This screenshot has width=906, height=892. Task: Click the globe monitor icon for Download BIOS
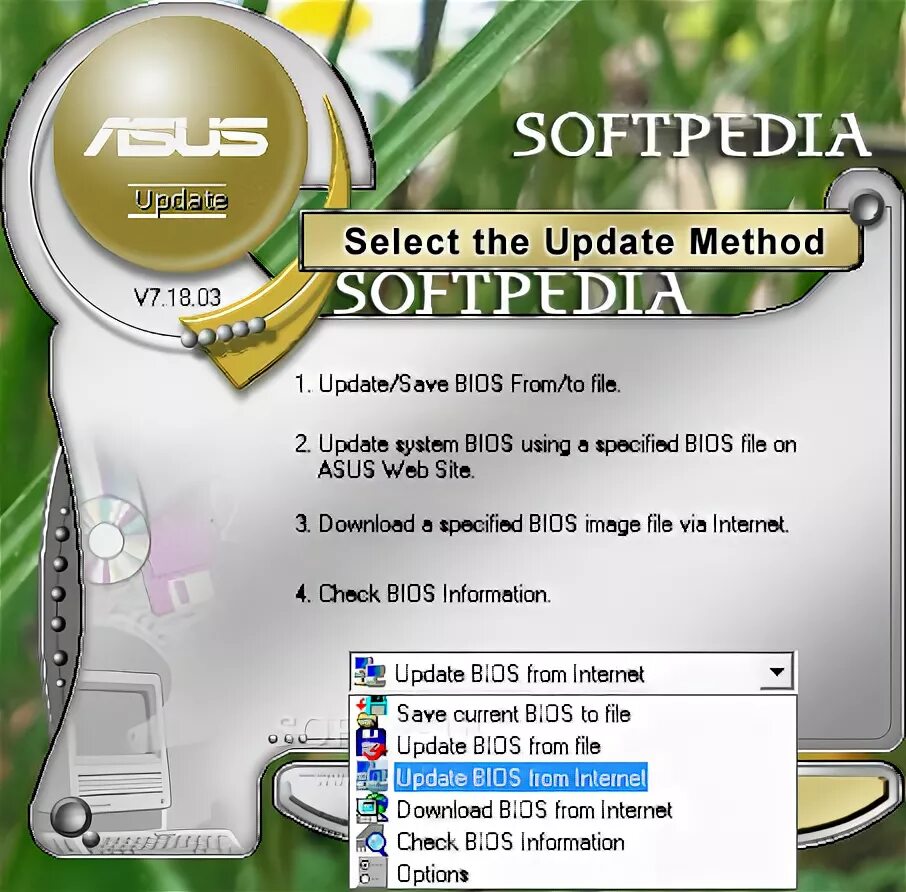tap(372, 808)
